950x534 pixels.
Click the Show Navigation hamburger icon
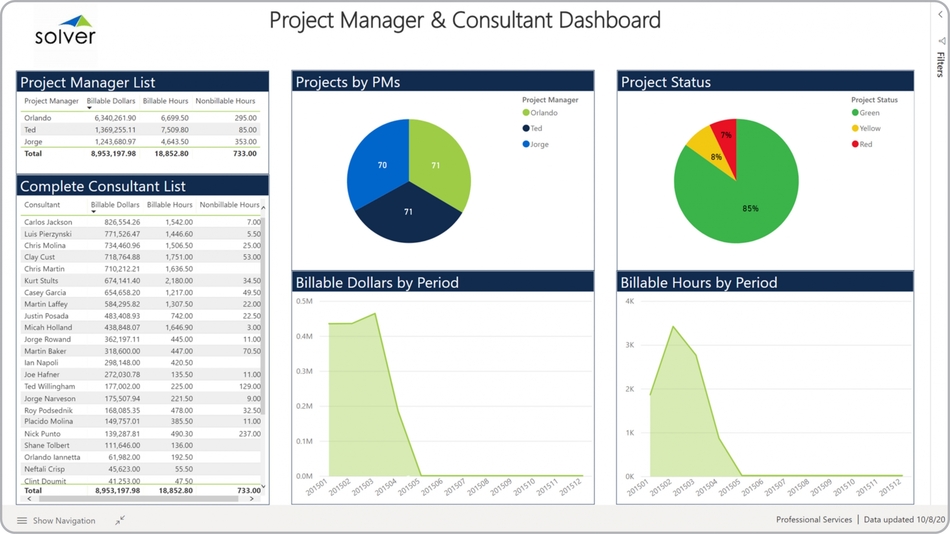[x=22, y=521]
